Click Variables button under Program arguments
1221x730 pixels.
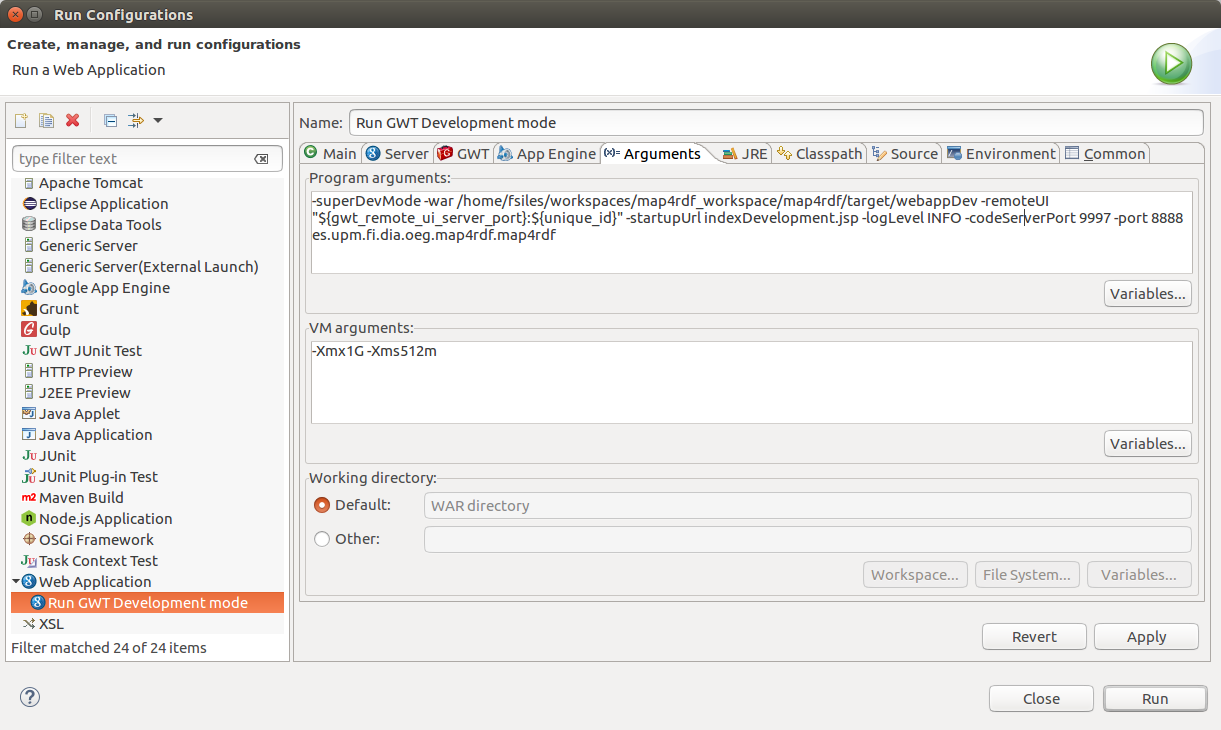tap(1148, 293)
